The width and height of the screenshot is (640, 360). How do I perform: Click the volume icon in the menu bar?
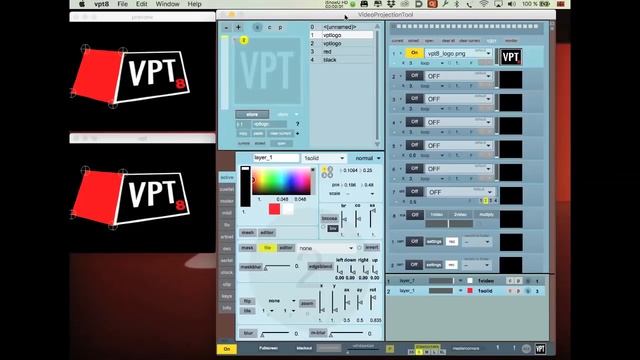click(512, 4)
